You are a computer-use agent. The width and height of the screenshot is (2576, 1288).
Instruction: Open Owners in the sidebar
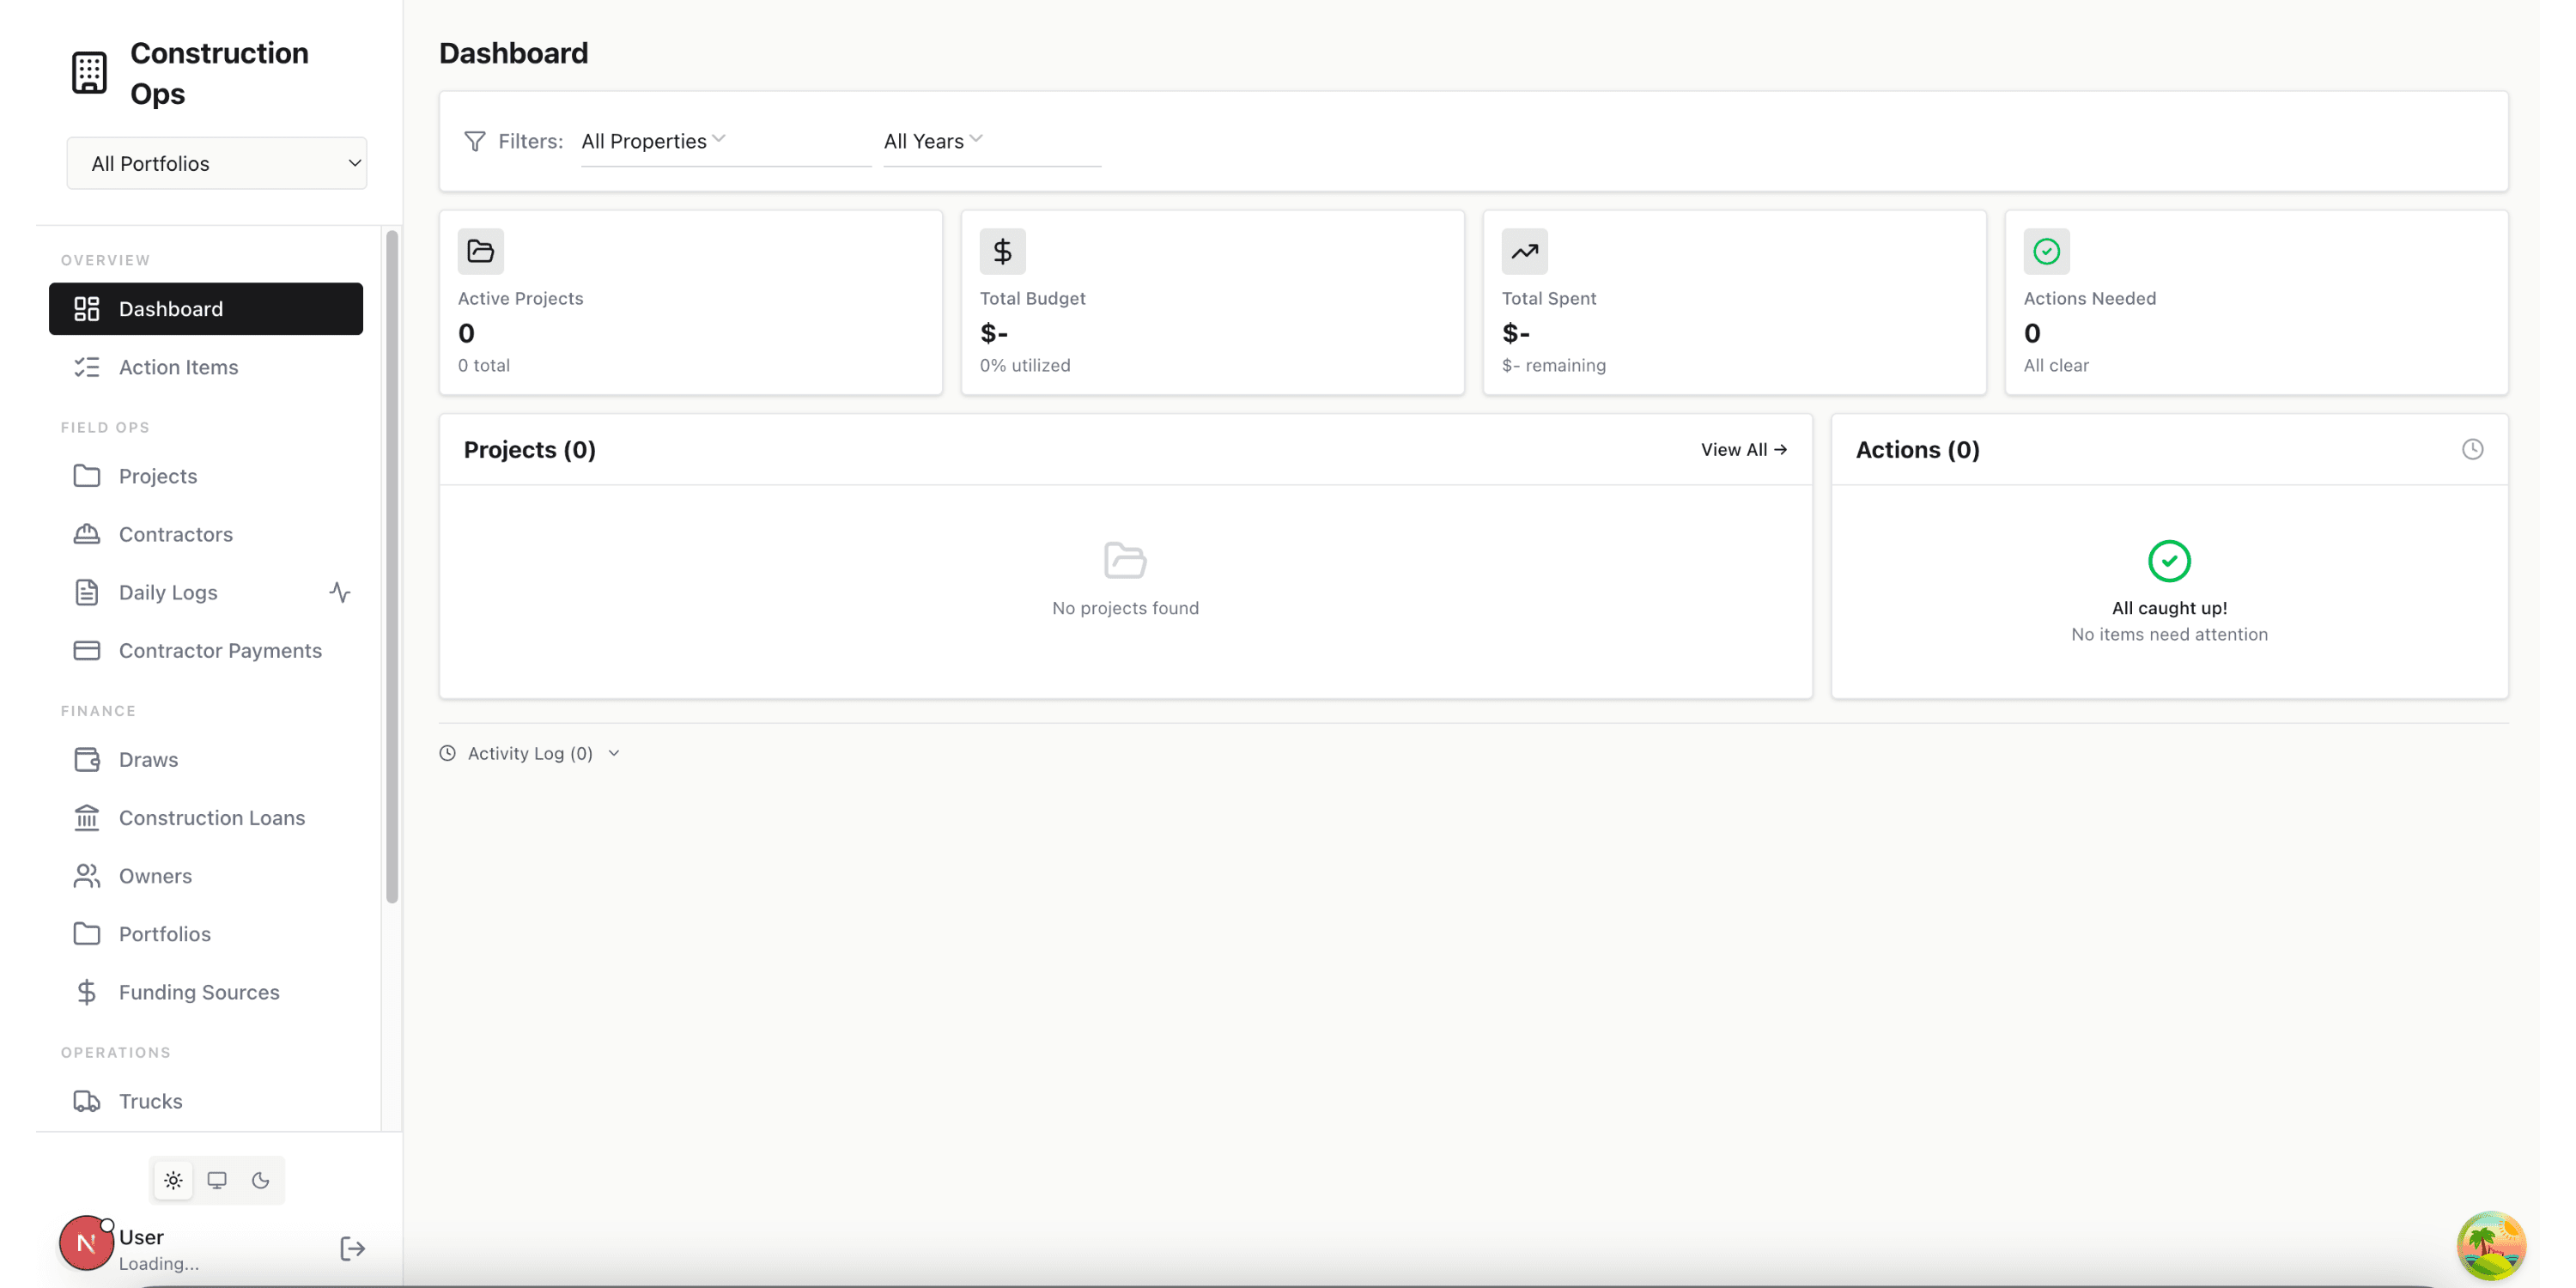coord(206,875)
